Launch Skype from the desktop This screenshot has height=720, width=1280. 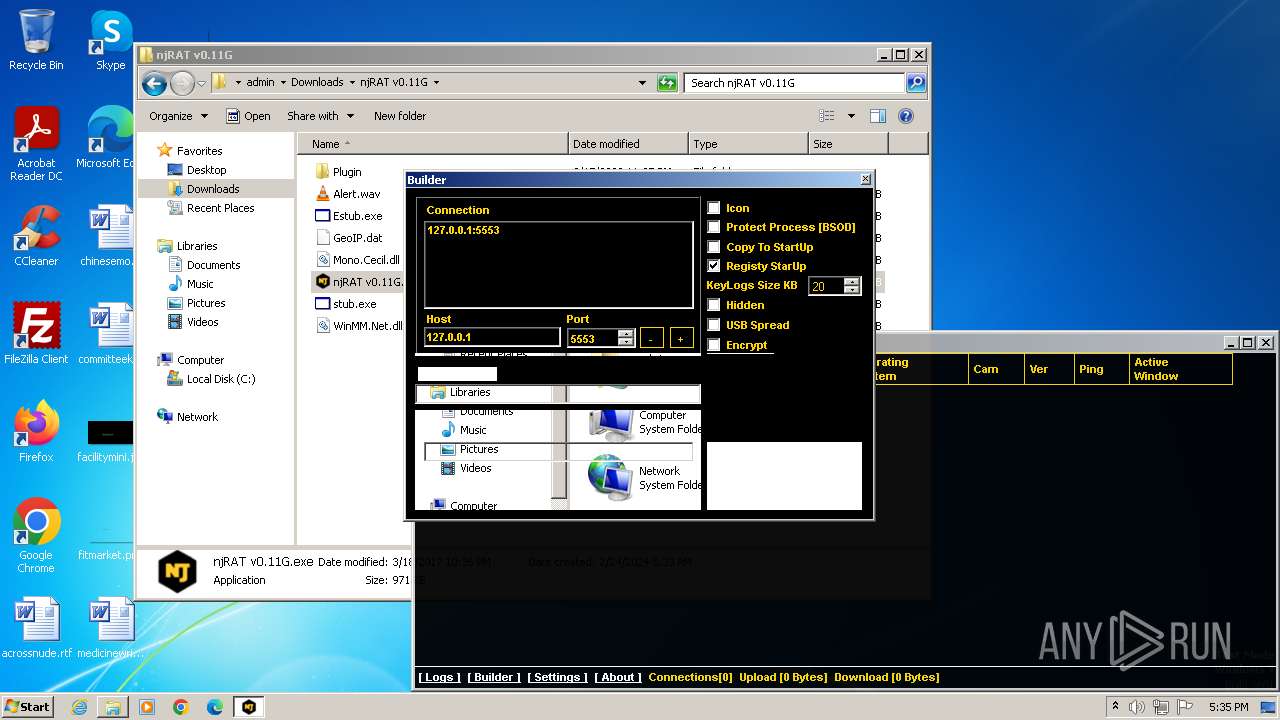click(110, 40)
